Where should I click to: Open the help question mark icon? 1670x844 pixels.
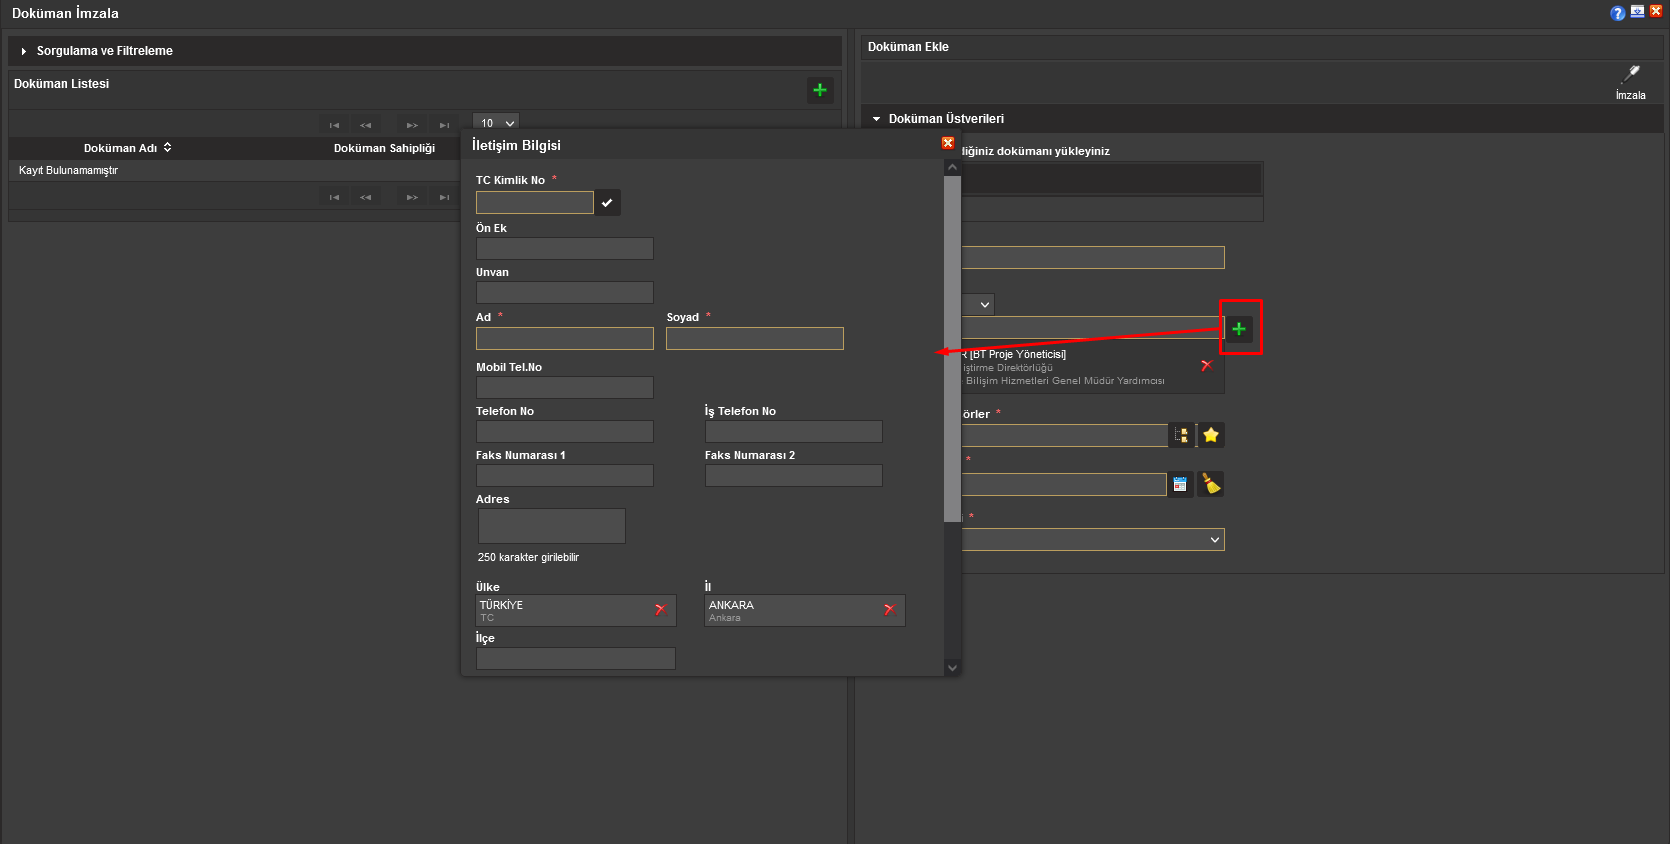[x=1617, y=13]
